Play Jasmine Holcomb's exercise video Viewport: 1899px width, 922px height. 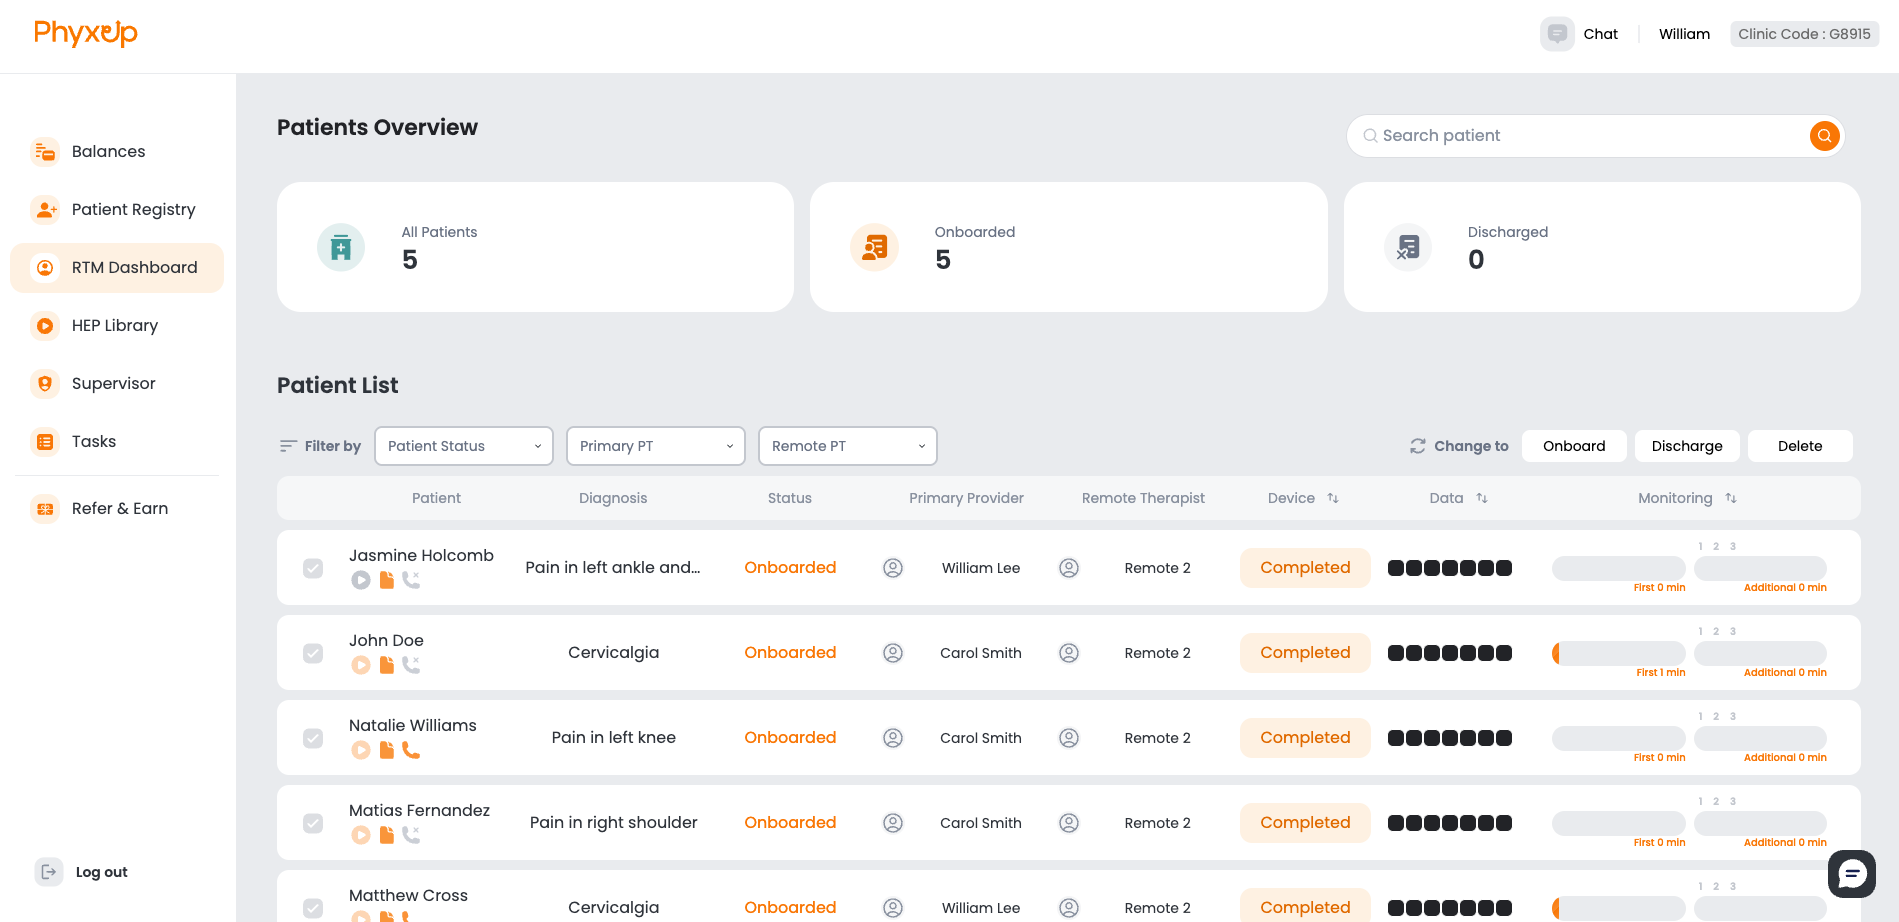tap(361, 580)
